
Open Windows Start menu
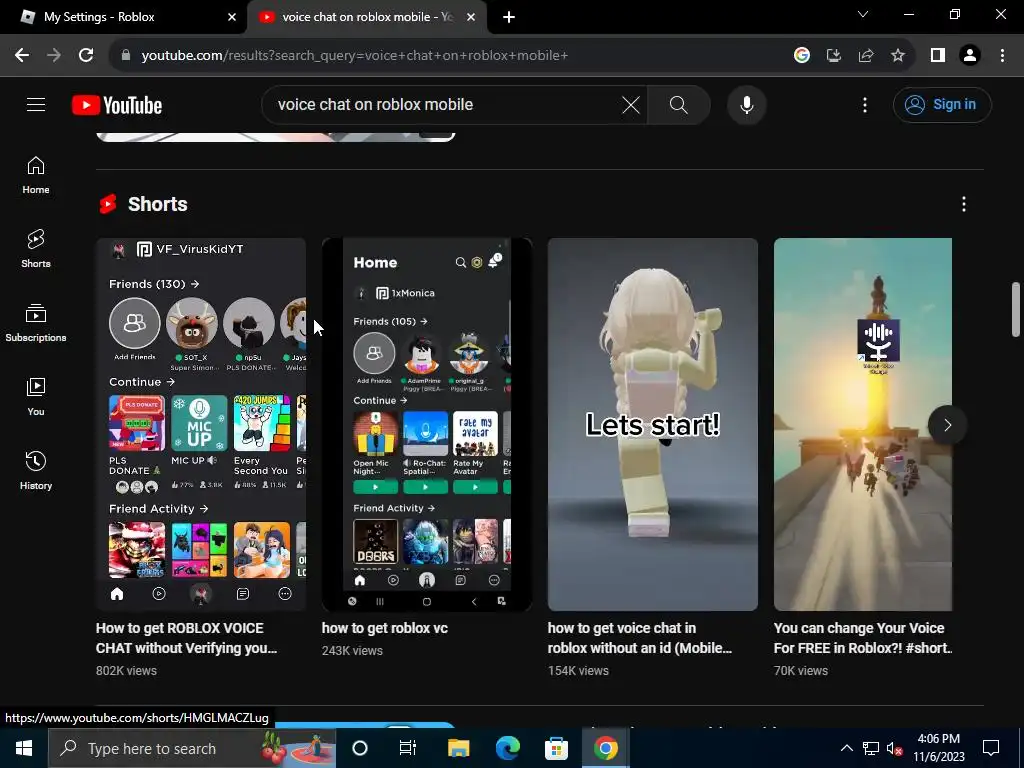point(24,748)
